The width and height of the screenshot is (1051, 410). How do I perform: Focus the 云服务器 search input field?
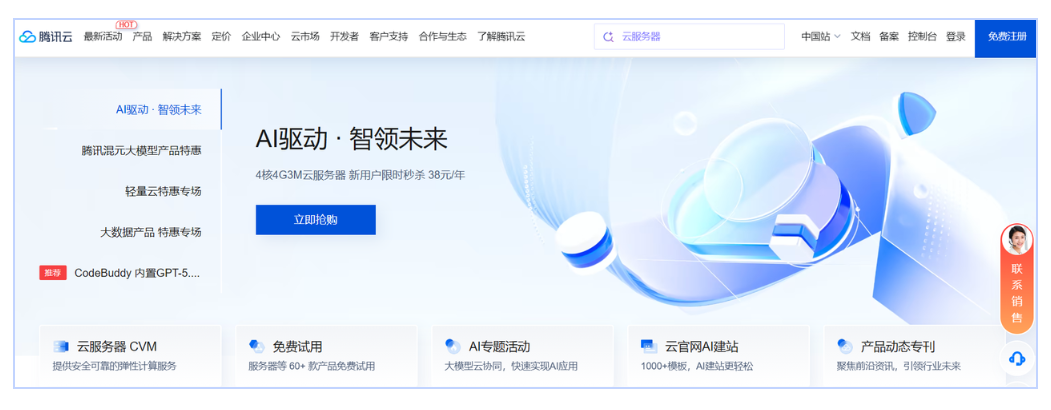(698, 37)
